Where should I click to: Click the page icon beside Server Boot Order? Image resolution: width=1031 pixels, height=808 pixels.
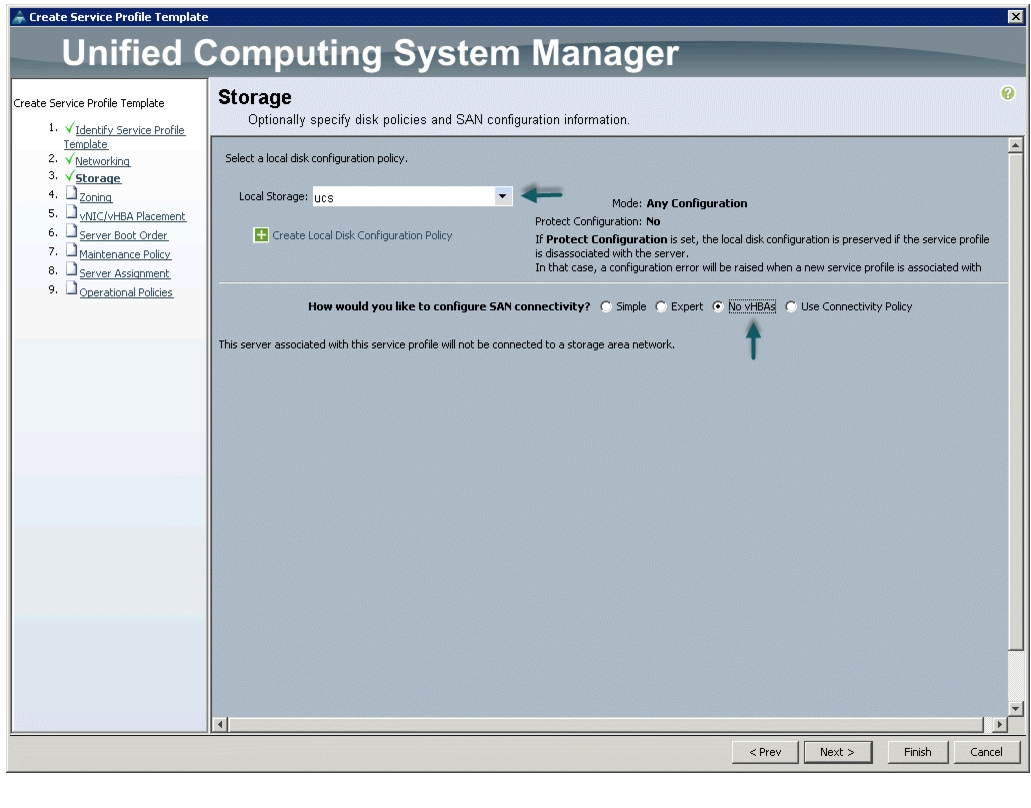click(x=71, y=231)
